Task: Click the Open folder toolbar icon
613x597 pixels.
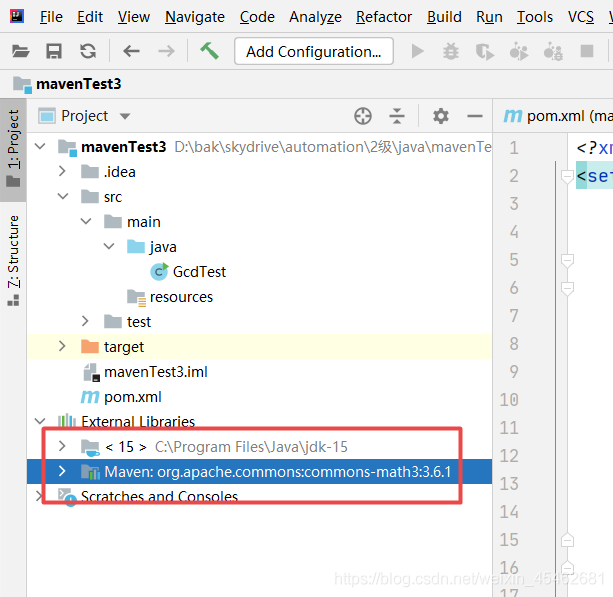Action: (x=20, y=51)
